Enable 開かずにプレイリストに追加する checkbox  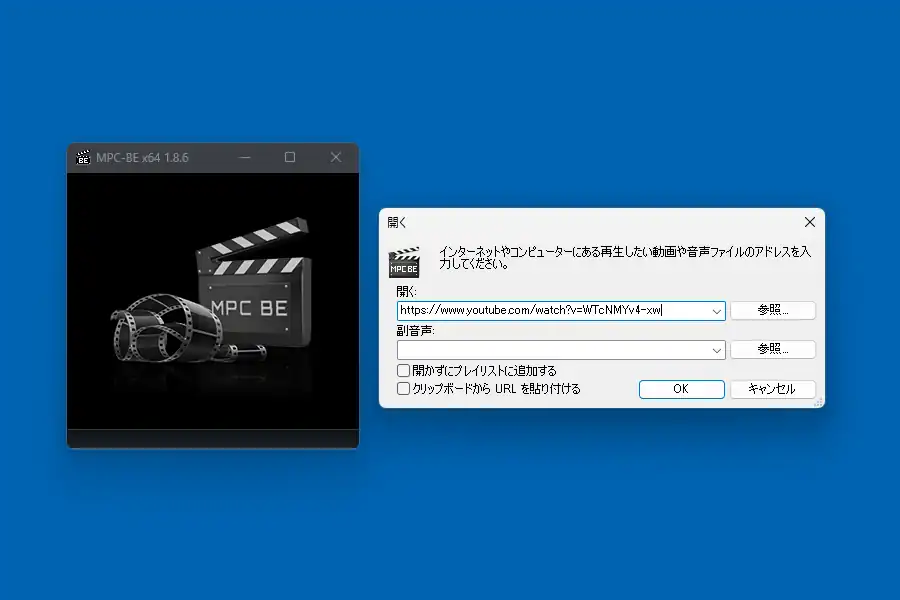point(404,370)
